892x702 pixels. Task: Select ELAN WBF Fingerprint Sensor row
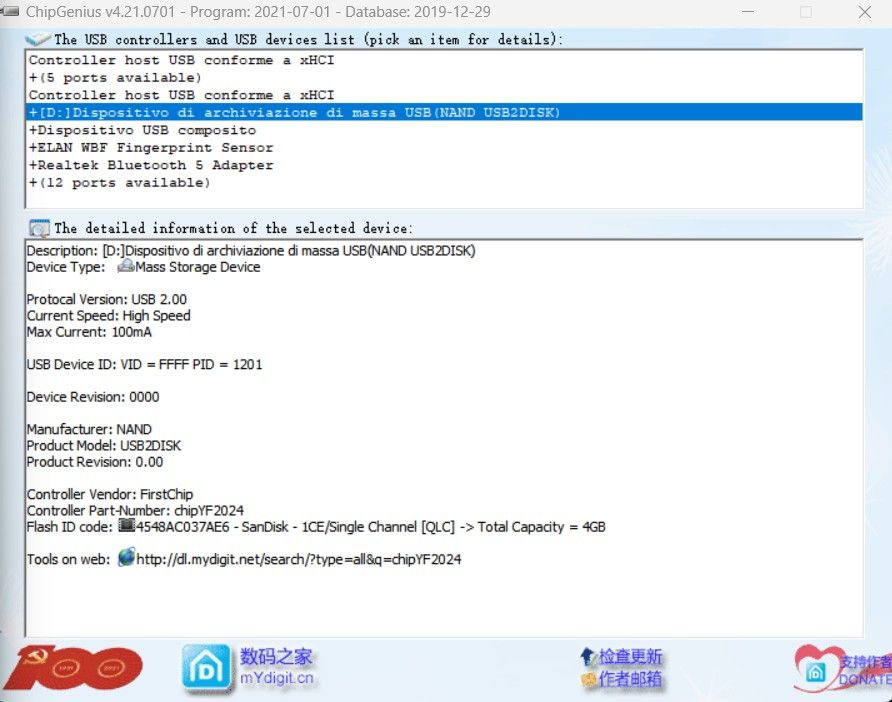click(444, 148)
